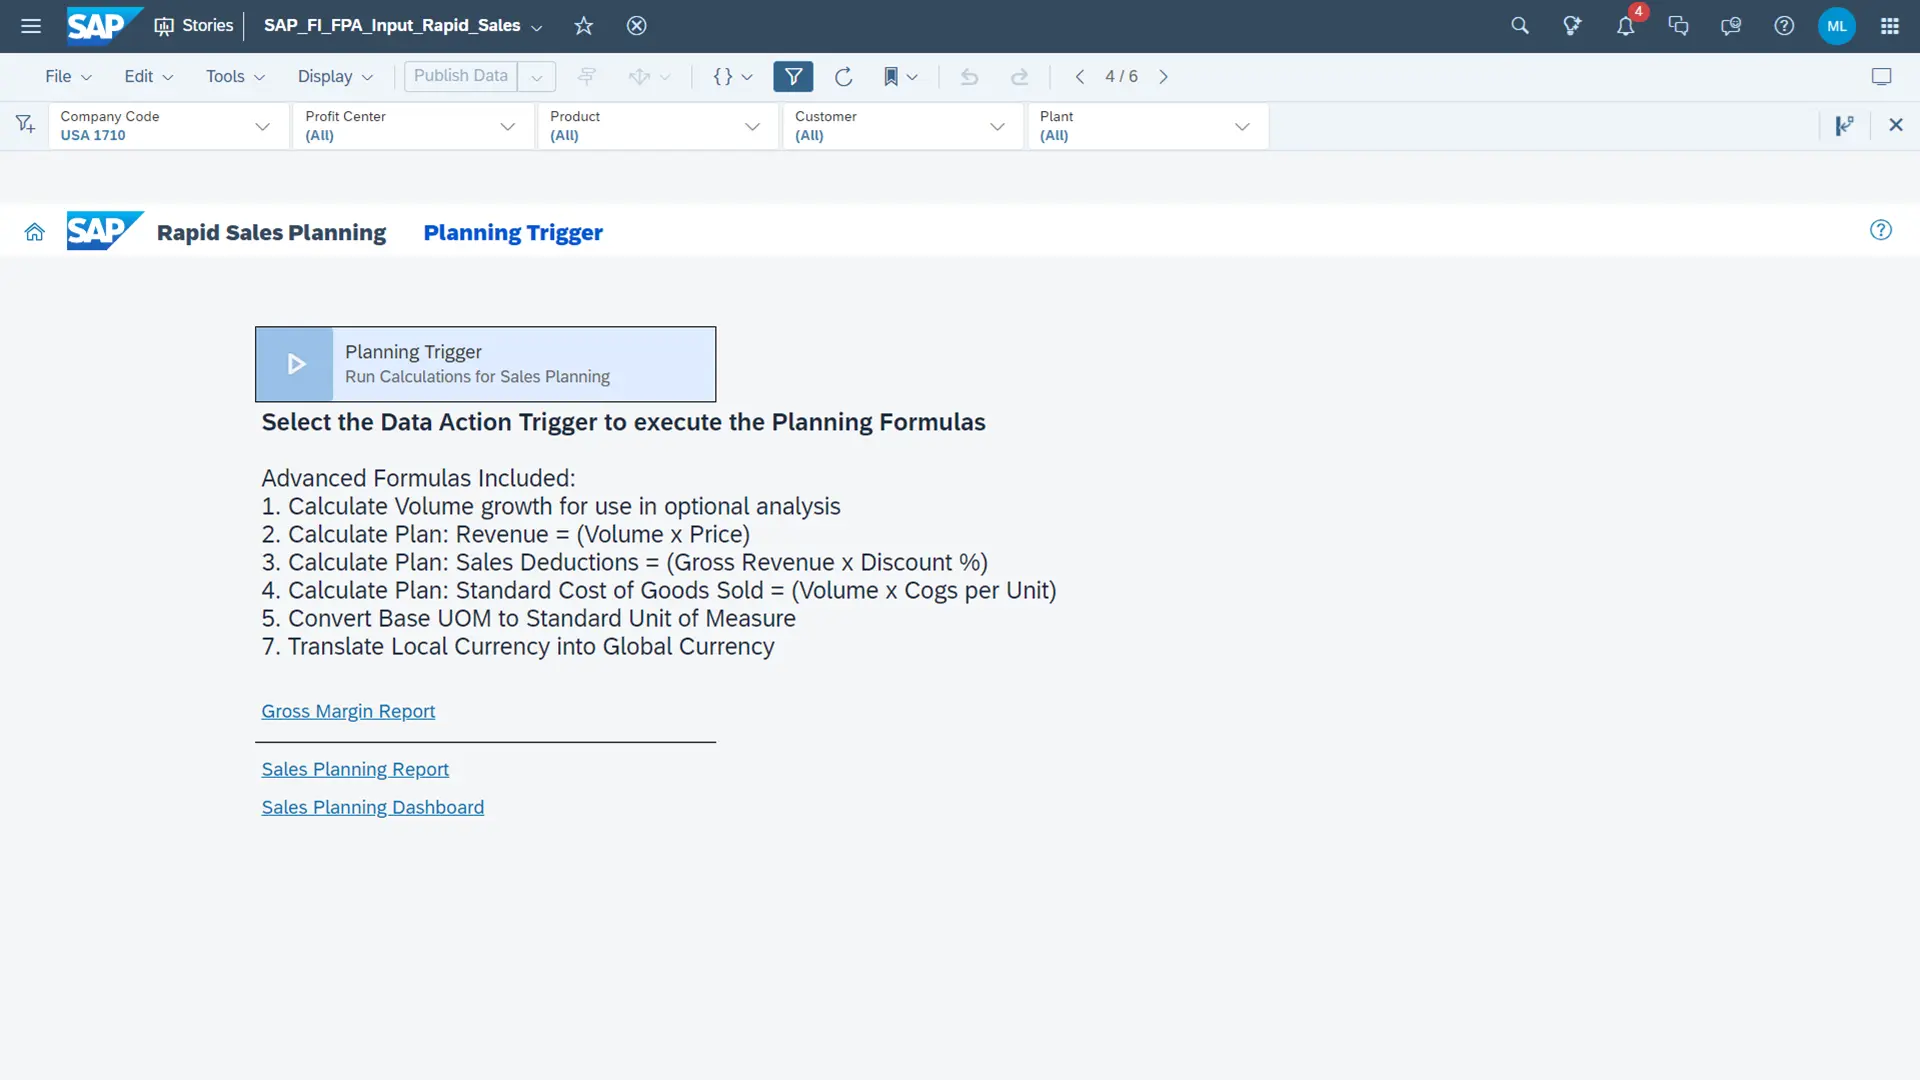
Task: Open the Display menu
Action: [x=335, y=76]
